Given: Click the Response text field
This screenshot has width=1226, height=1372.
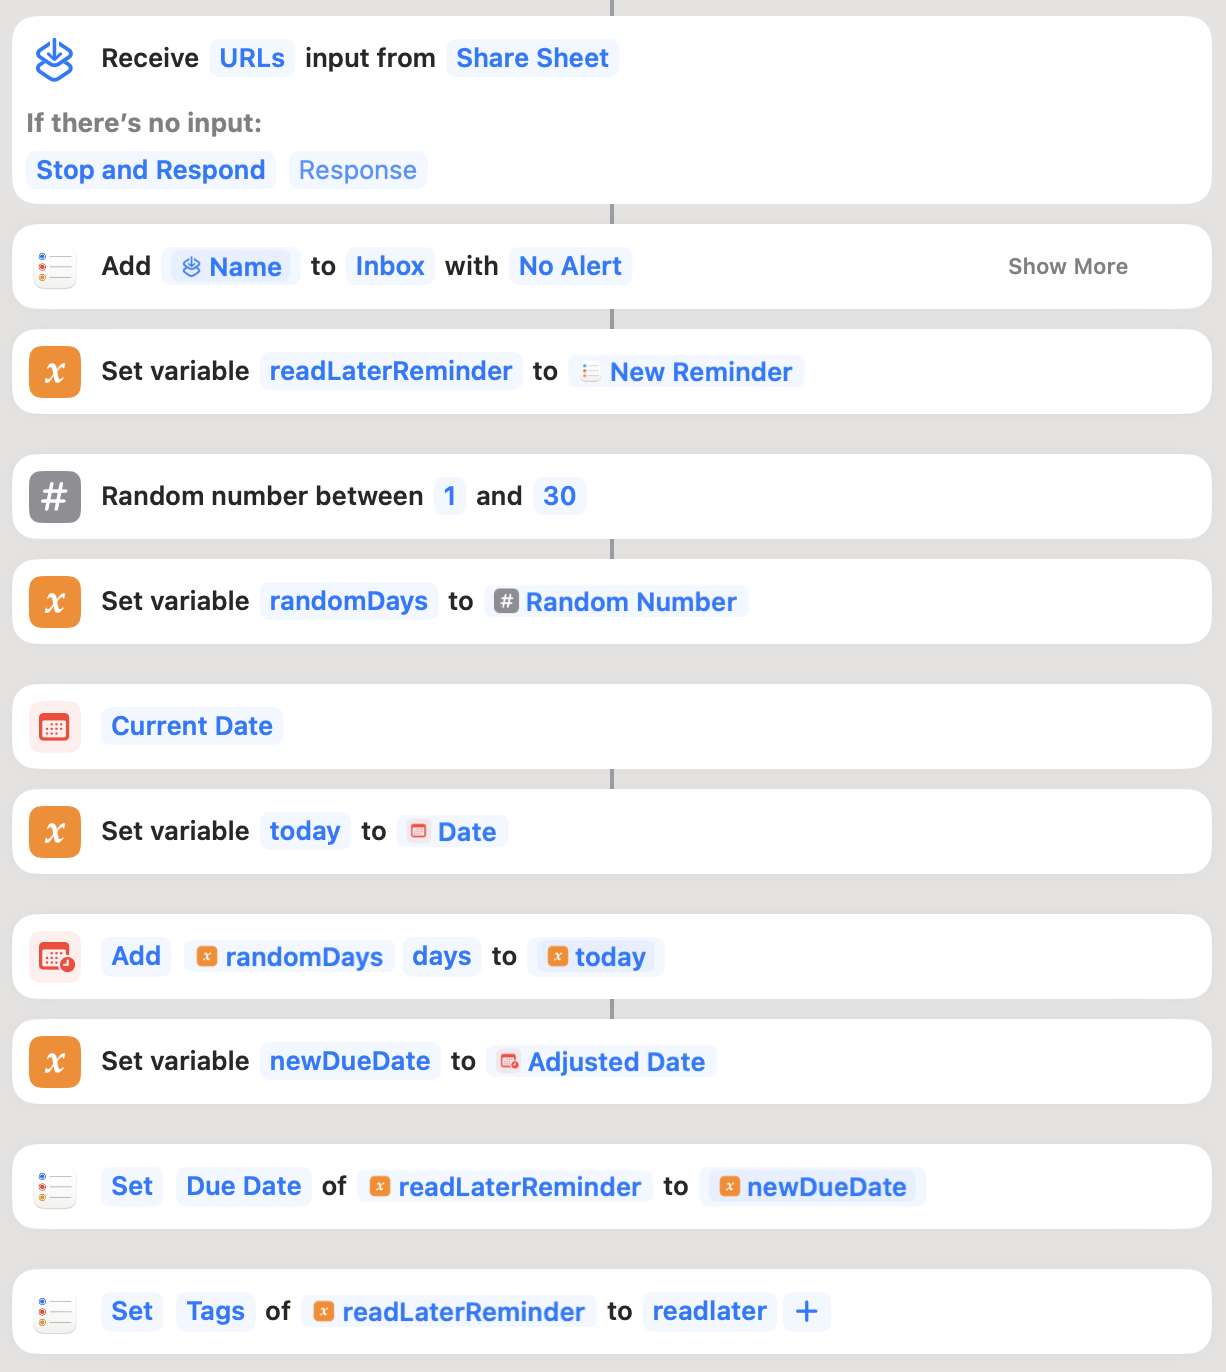Looking at the screenshot, I should [358, 170].
